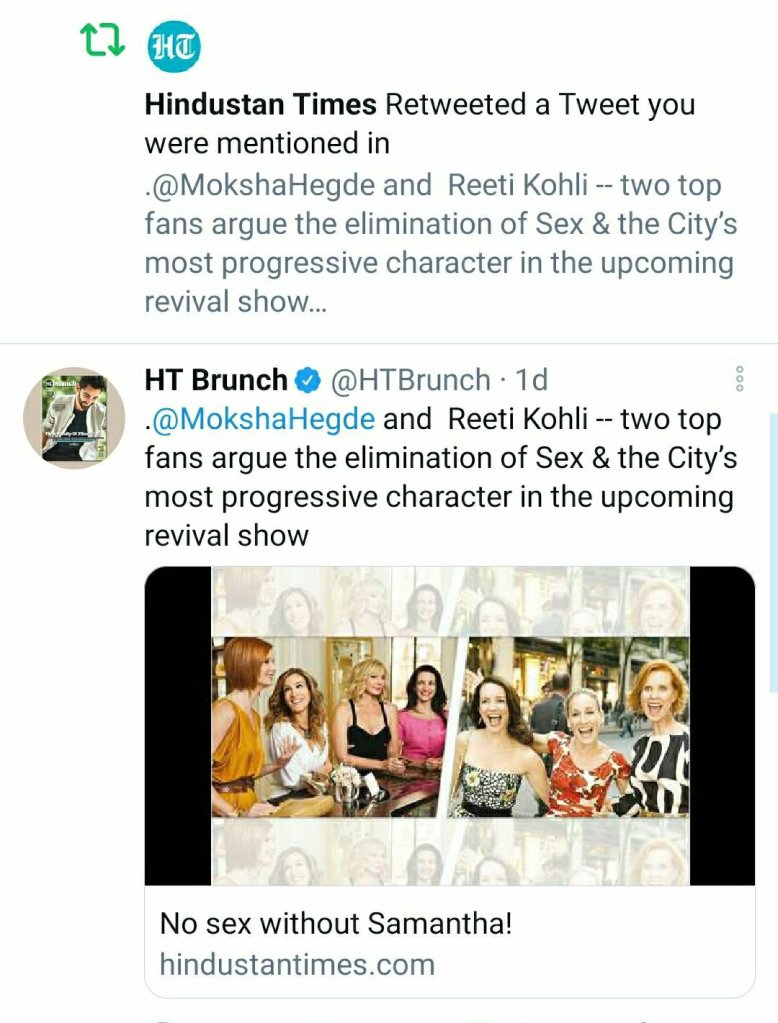
Task: Click the HT Brunch tweet body text
Action: (440, 477)
